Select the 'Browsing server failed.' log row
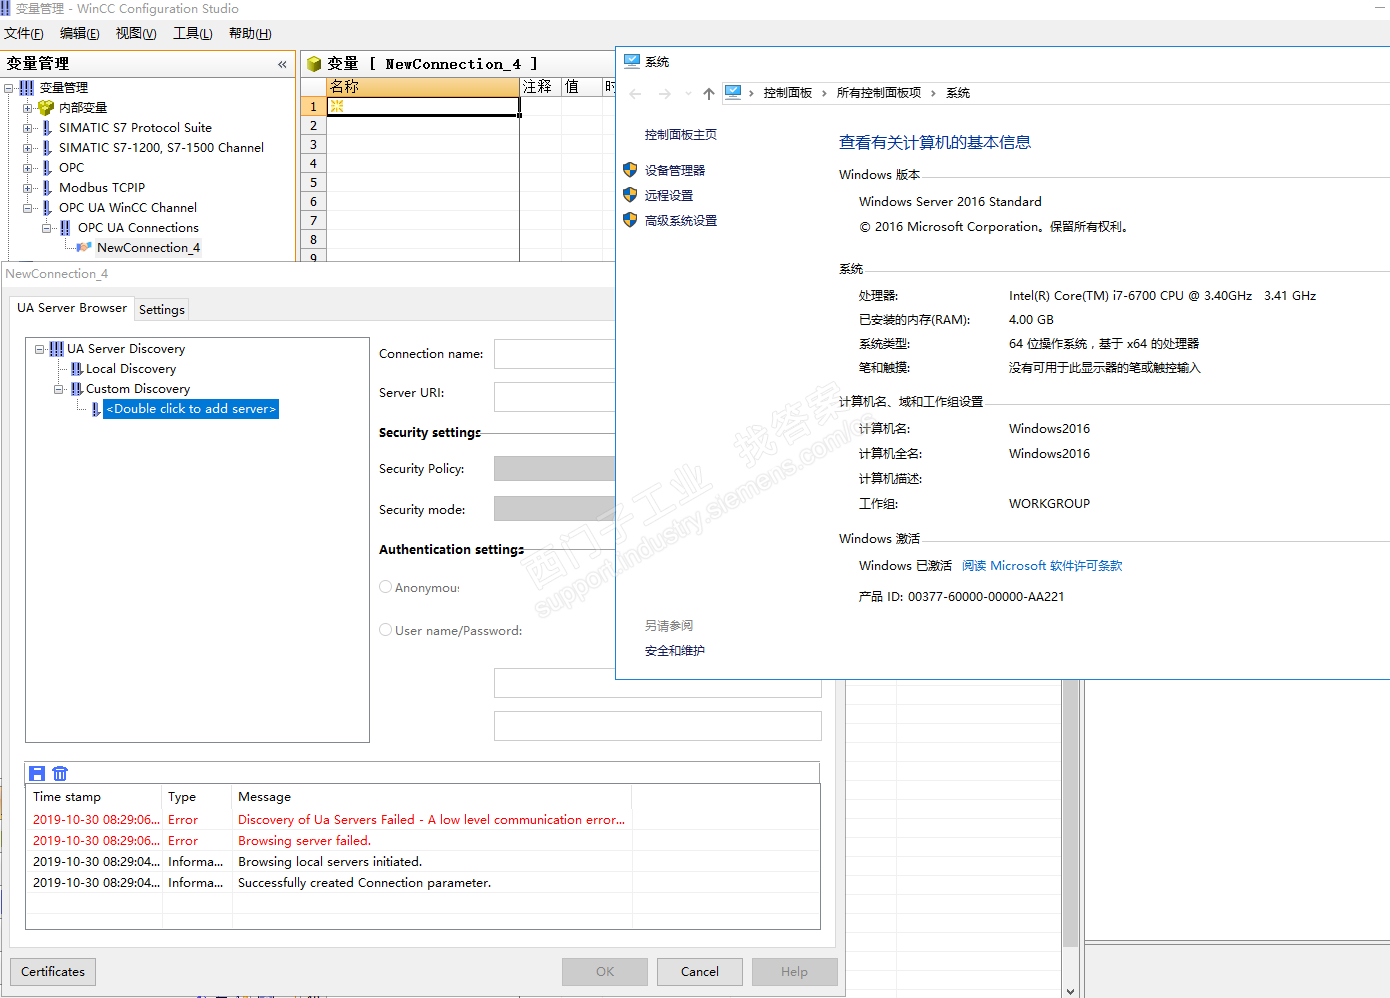Image resolution: width=1390 pixels, height=998 pixels. [422, 841]
